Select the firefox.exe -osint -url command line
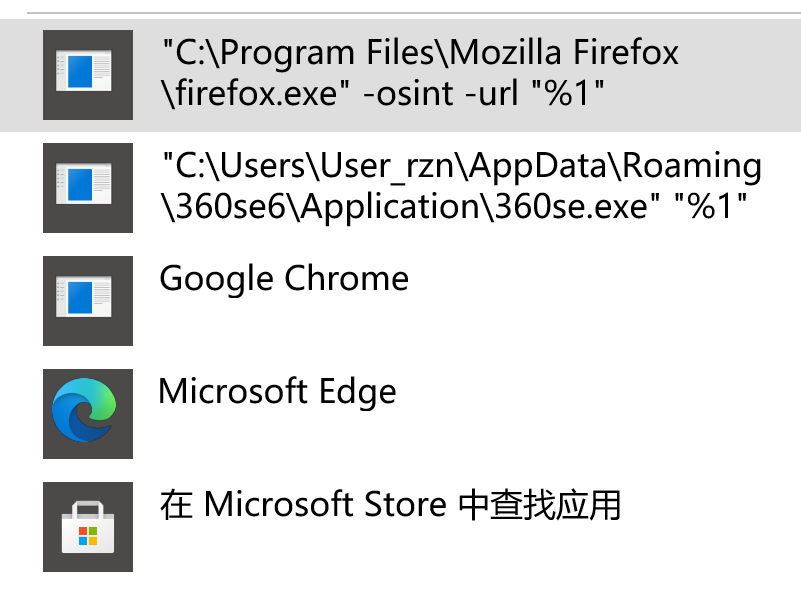Viewport: 801px width, 612px height. (x=382, y=93)
